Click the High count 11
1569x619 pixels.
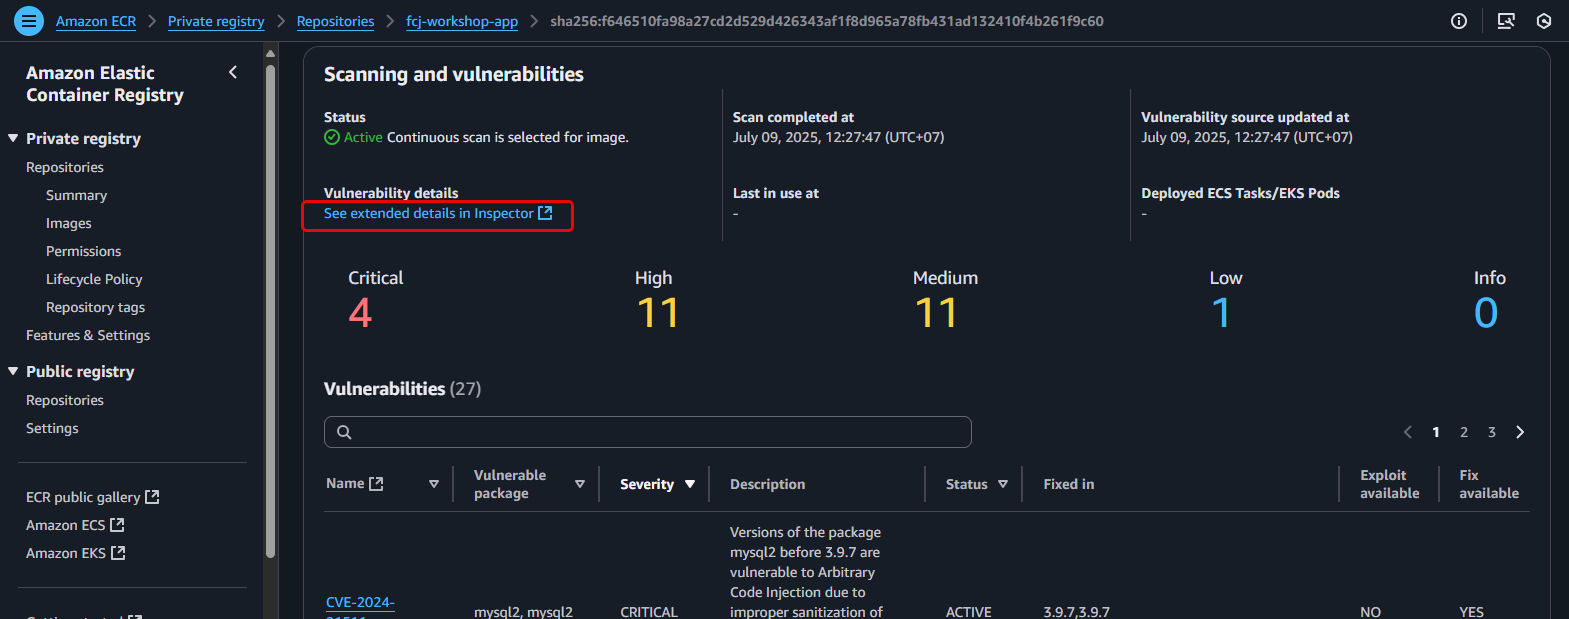coord(657,313)
